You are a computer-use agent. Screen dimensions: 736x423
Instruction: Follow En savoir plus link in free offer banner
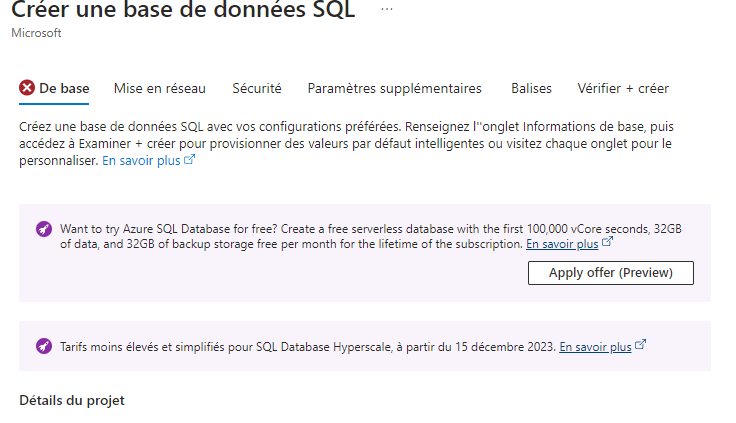point(562,244)
